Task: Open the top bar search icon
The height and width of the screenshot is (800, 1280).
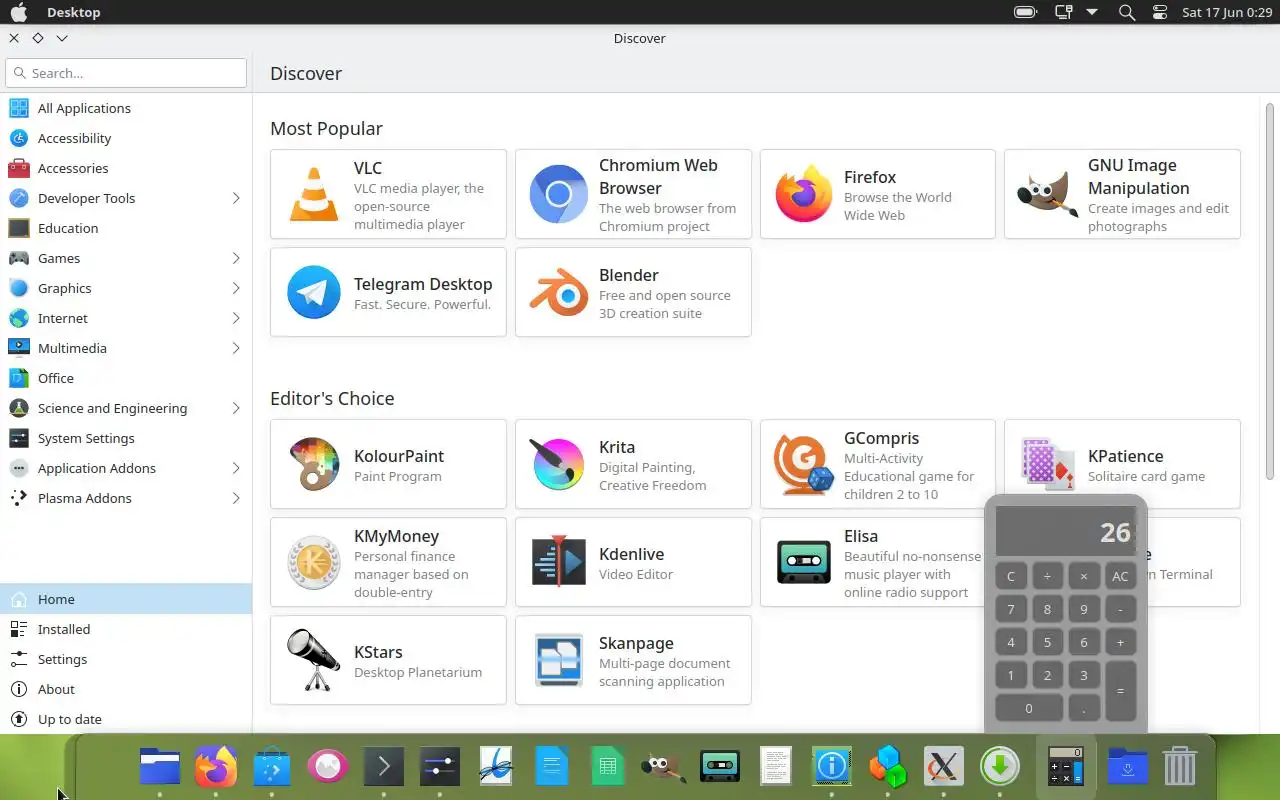Action: click(1127, 12)
